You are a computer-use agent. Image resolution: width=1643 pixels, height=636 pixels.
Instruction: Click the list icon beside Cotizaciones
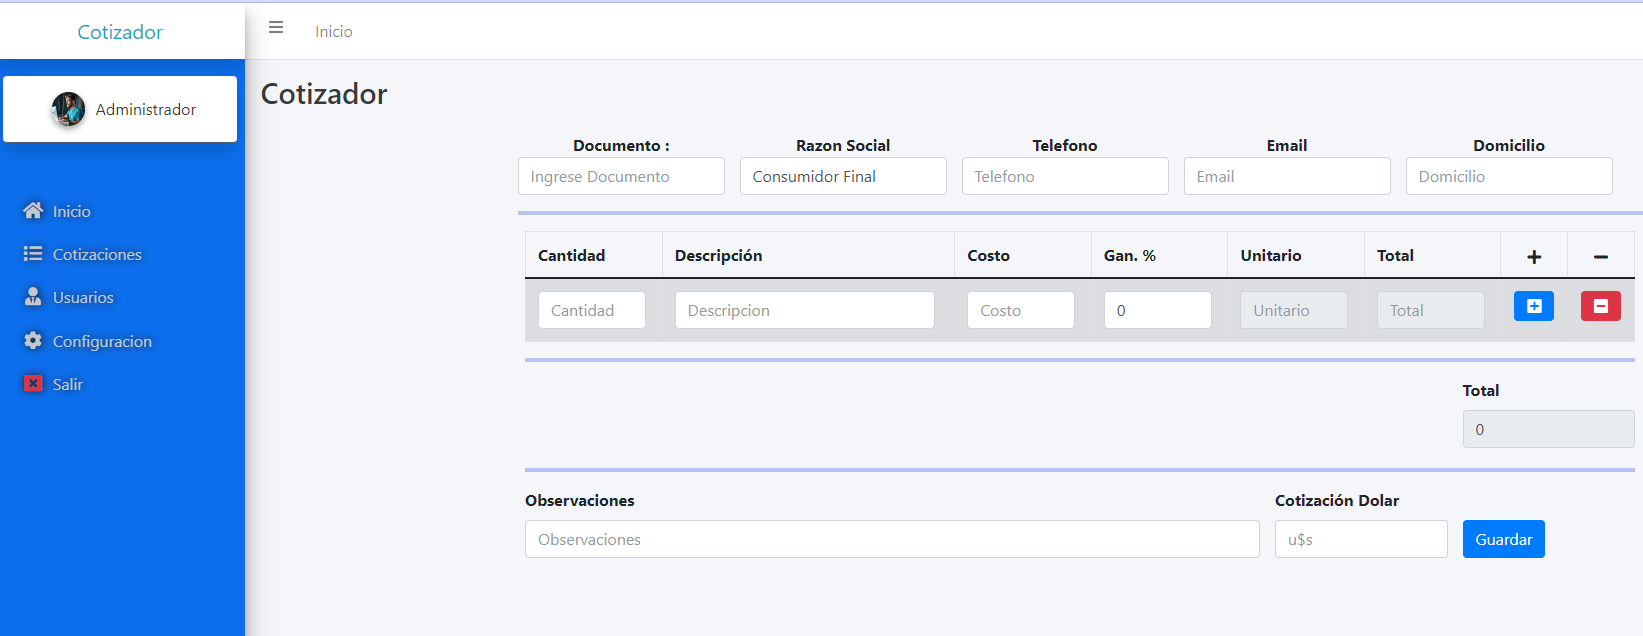[33, 254]
